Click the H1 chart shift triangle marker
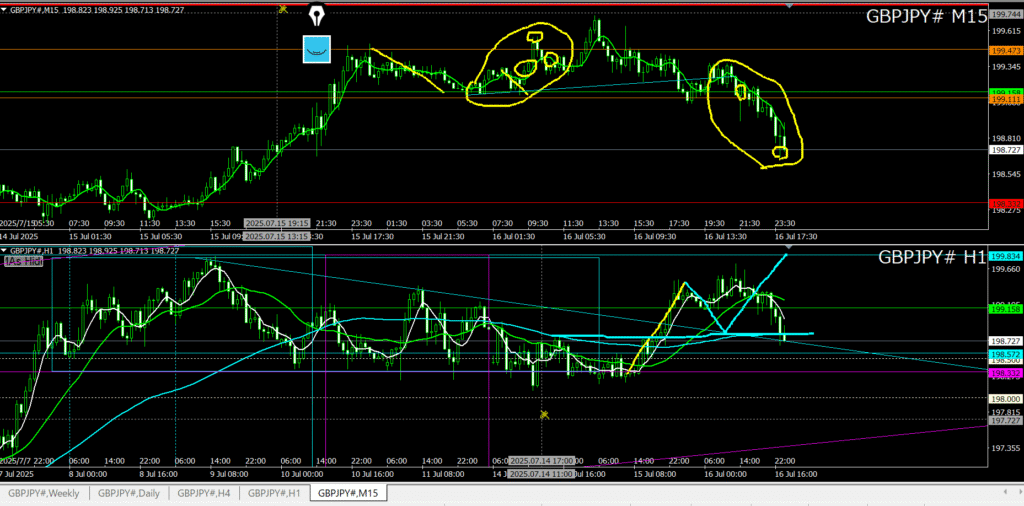This screenshot has width=1024, height=506. tap(789, 247)
